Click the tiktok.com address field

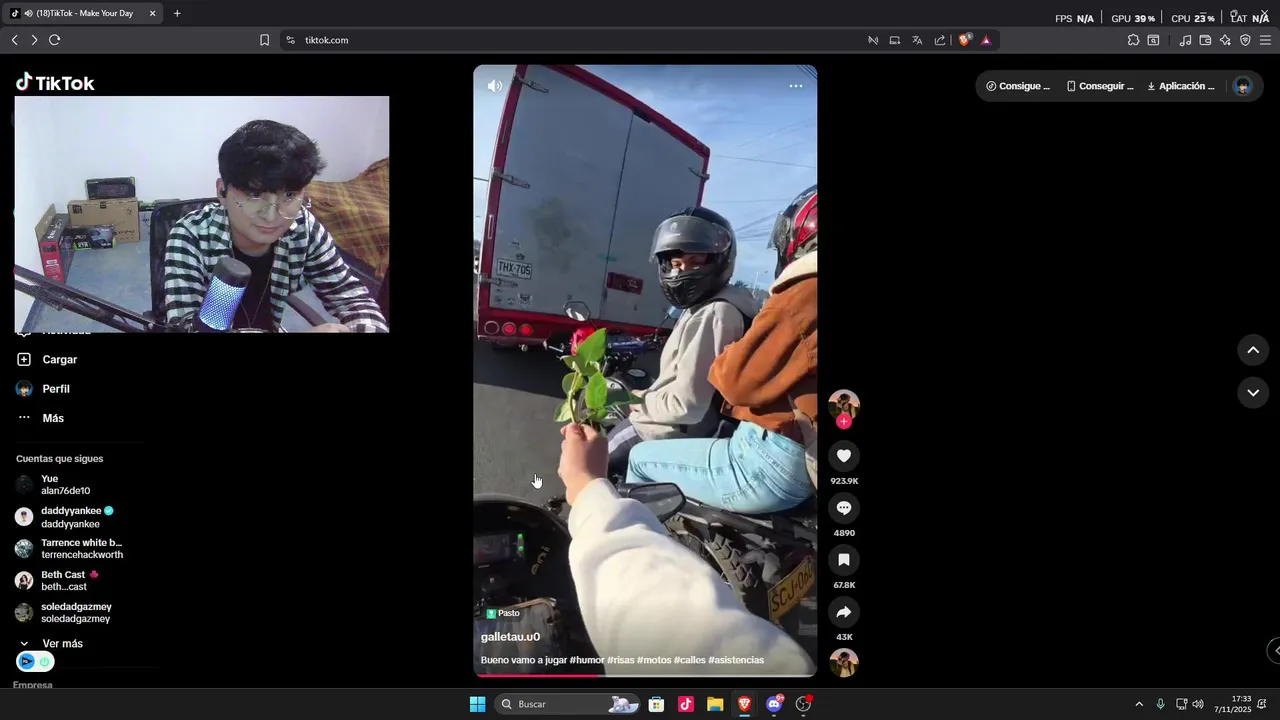pyautogui.click(x=327, y=40)
